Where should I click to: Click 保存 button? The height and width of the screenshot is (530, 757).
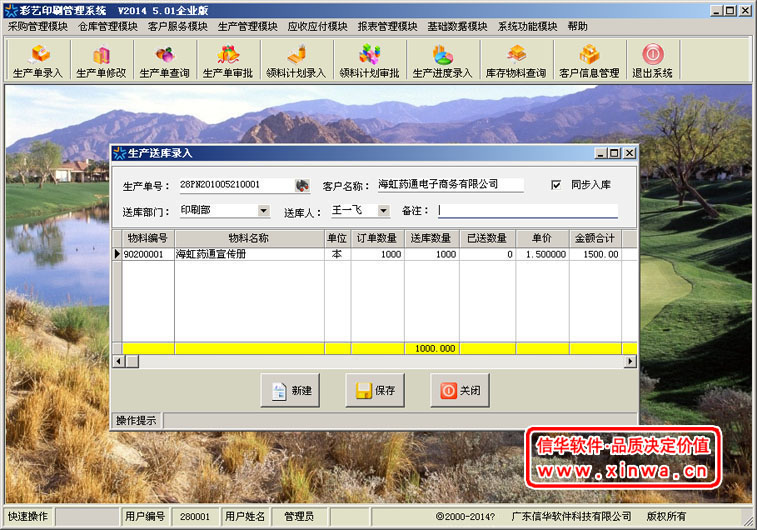pos(375,390)
